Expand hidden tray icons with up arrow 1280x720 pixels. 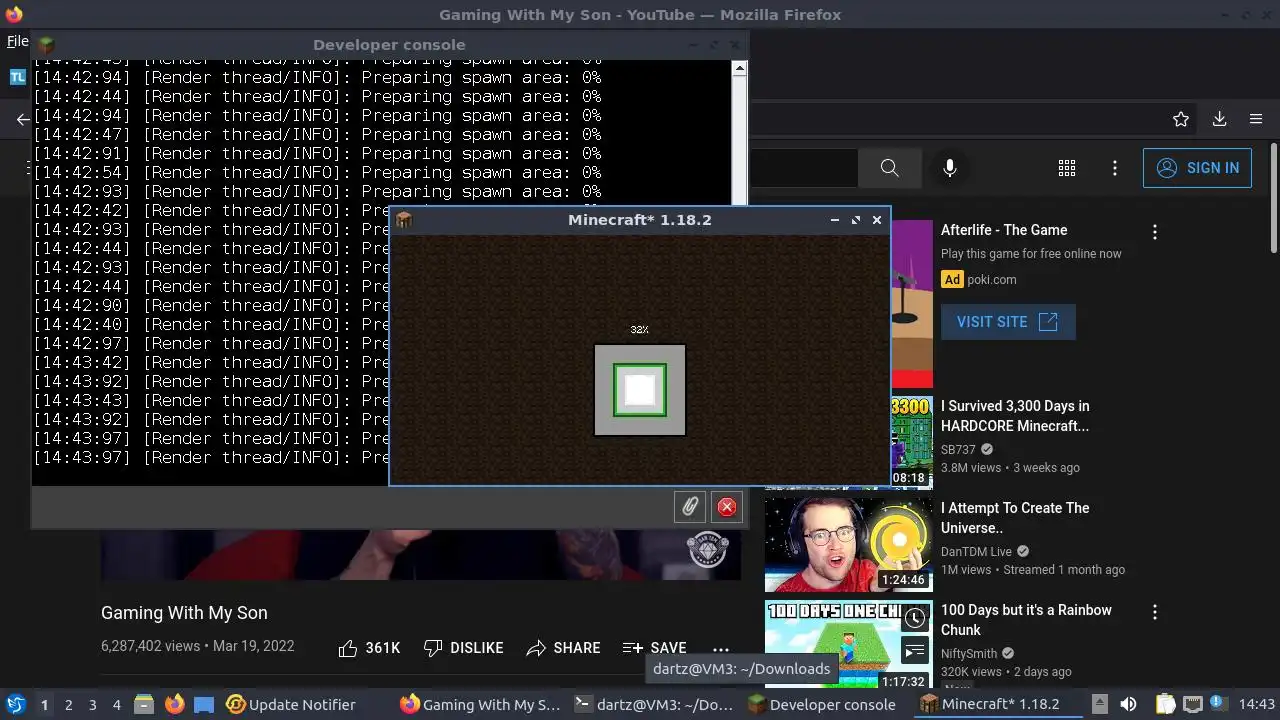[x=1099, y=704]
